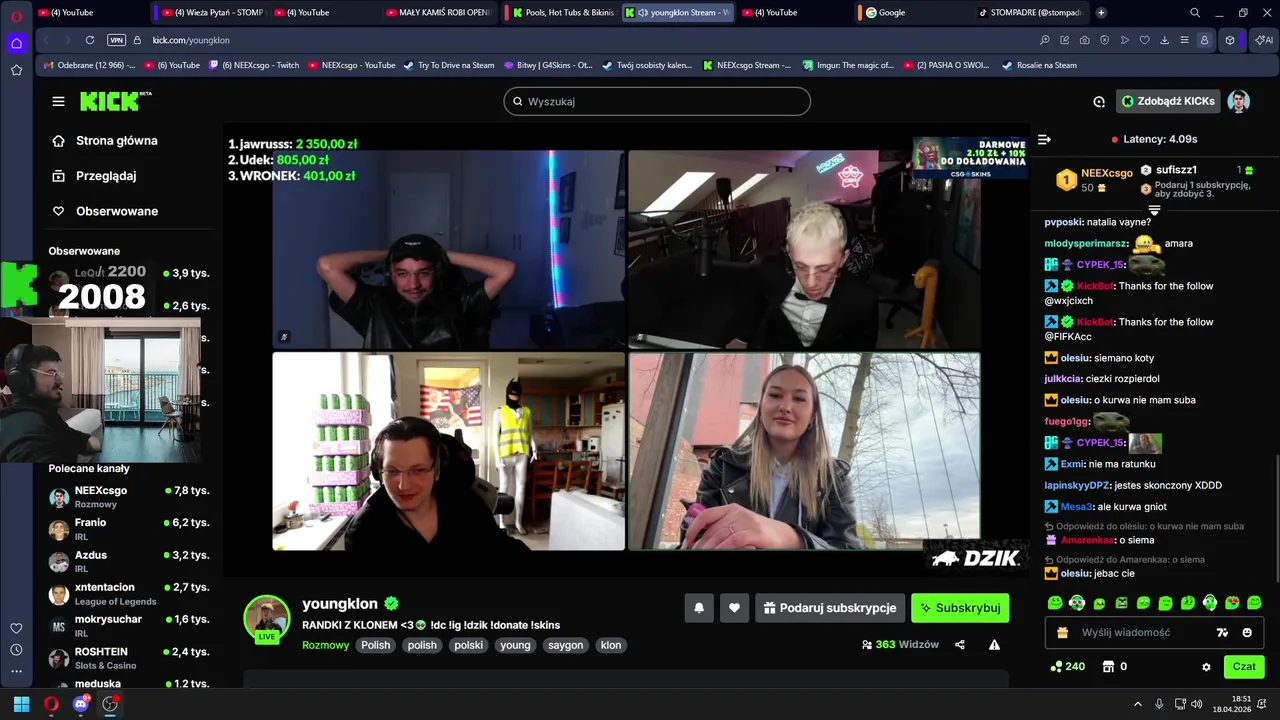Click the 'sayqon' stream tag
This screenshot has width=1280, height=720.
(565, 645)
